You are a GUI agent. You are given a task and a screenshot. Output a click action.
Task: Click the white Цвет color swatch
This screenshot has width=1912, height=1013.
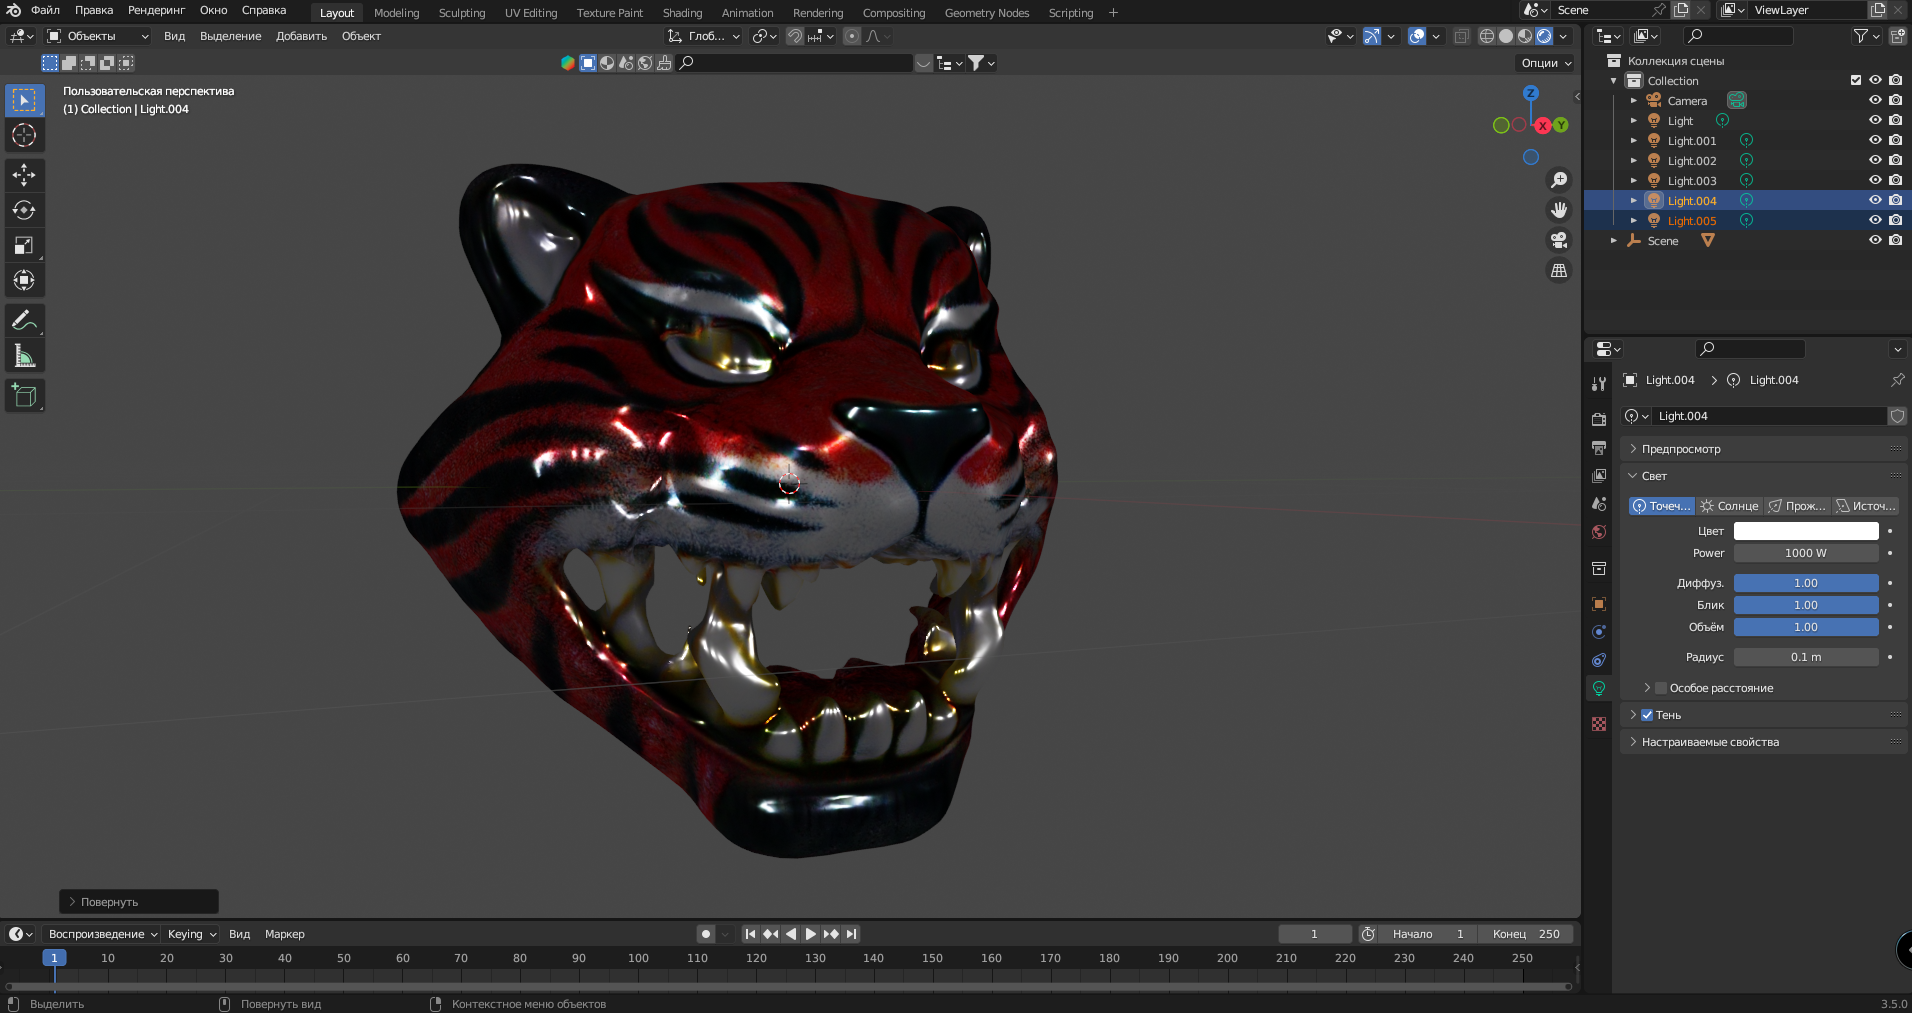(x=1805, y=531)
